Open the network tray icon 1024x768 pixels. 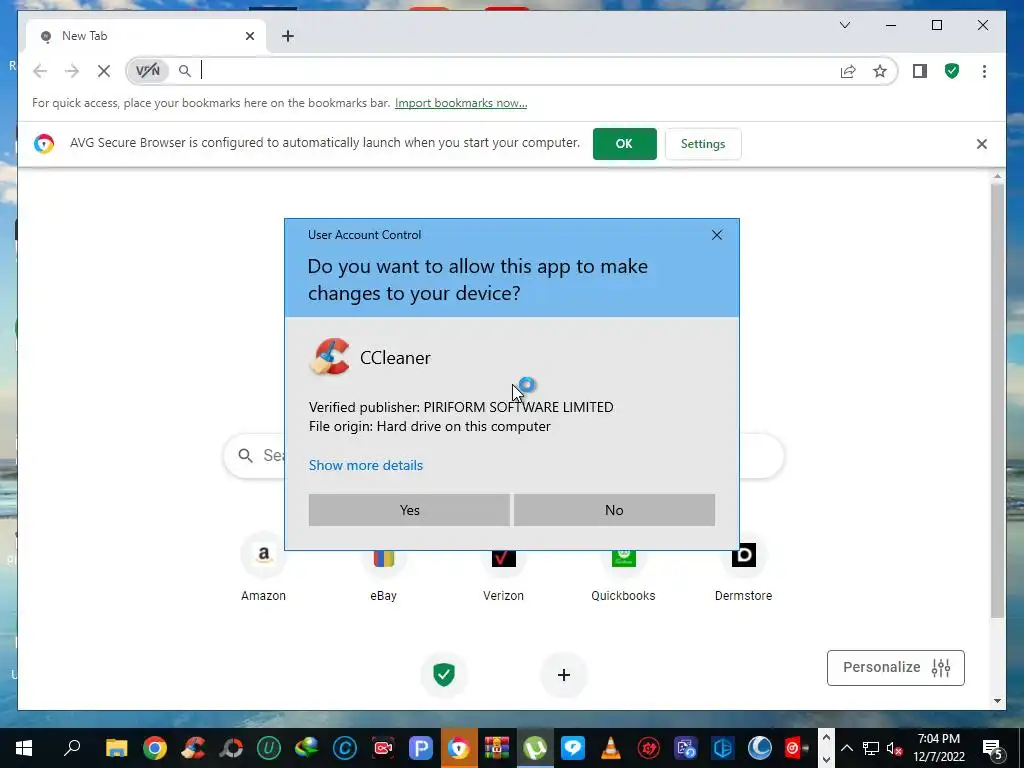(871, 748)
